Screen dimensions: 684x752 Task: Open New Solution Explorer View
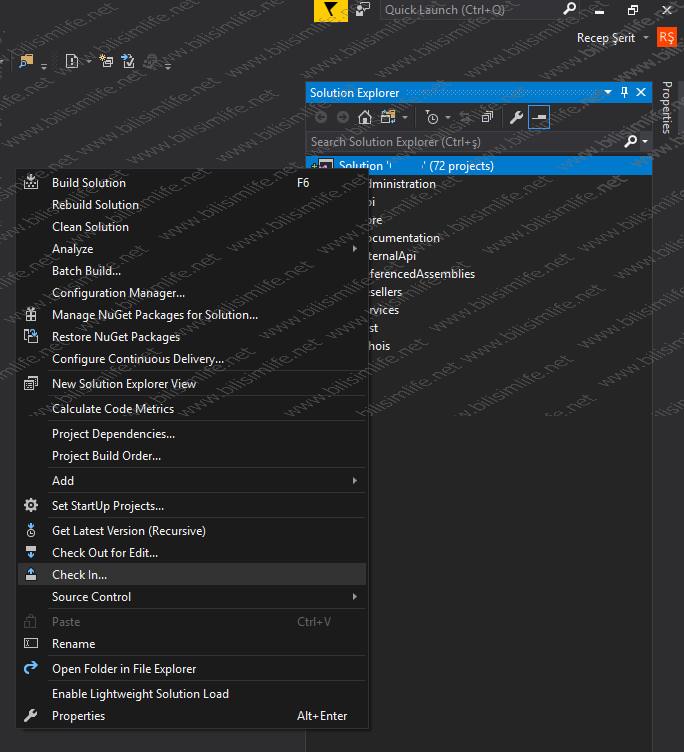(192, 384)
